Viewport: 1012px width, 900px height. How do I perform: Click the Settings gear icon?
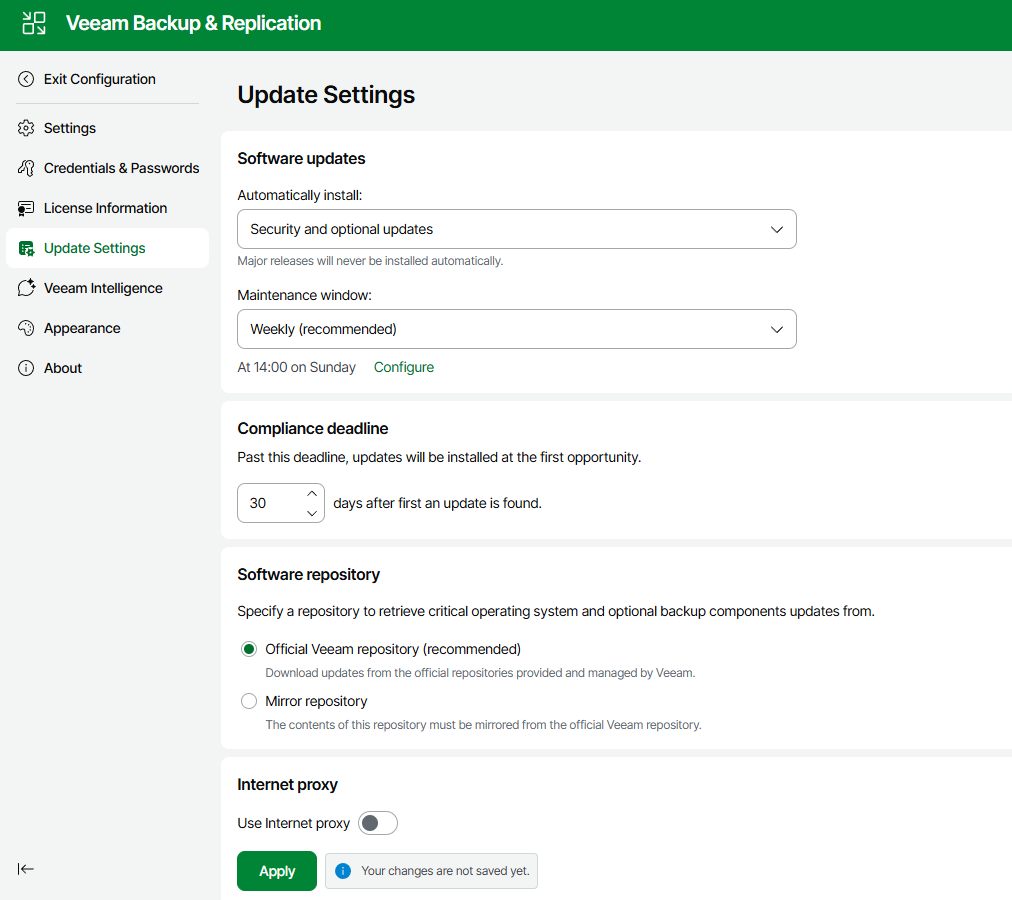pos(26,128)
